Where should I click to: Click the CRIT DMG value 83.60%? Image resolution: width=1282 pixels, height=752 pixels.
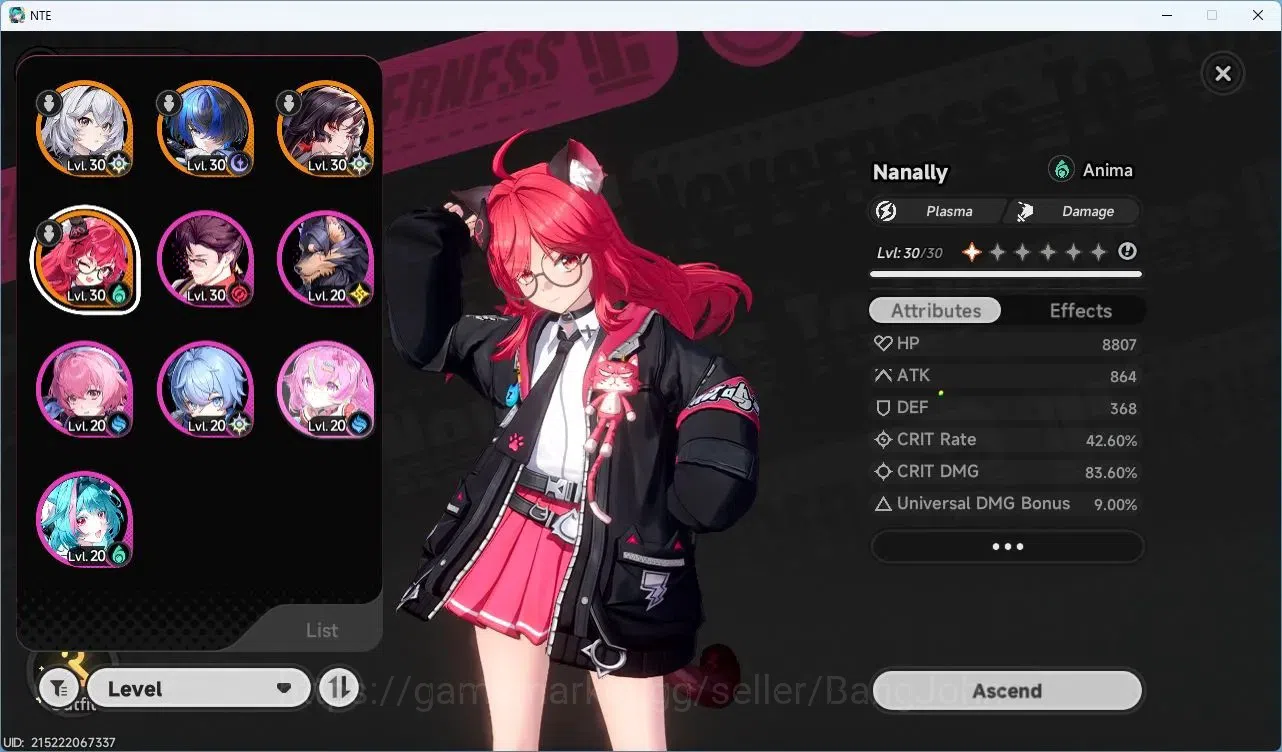[1111, 473]
